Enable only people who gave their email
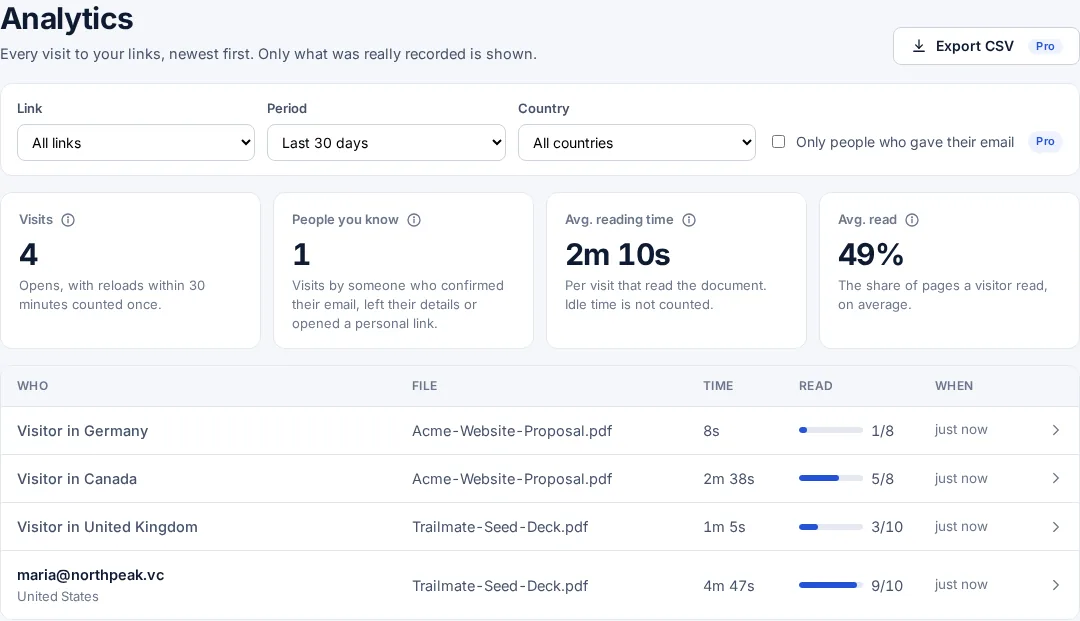1080x621 pixels. (778, 142)
